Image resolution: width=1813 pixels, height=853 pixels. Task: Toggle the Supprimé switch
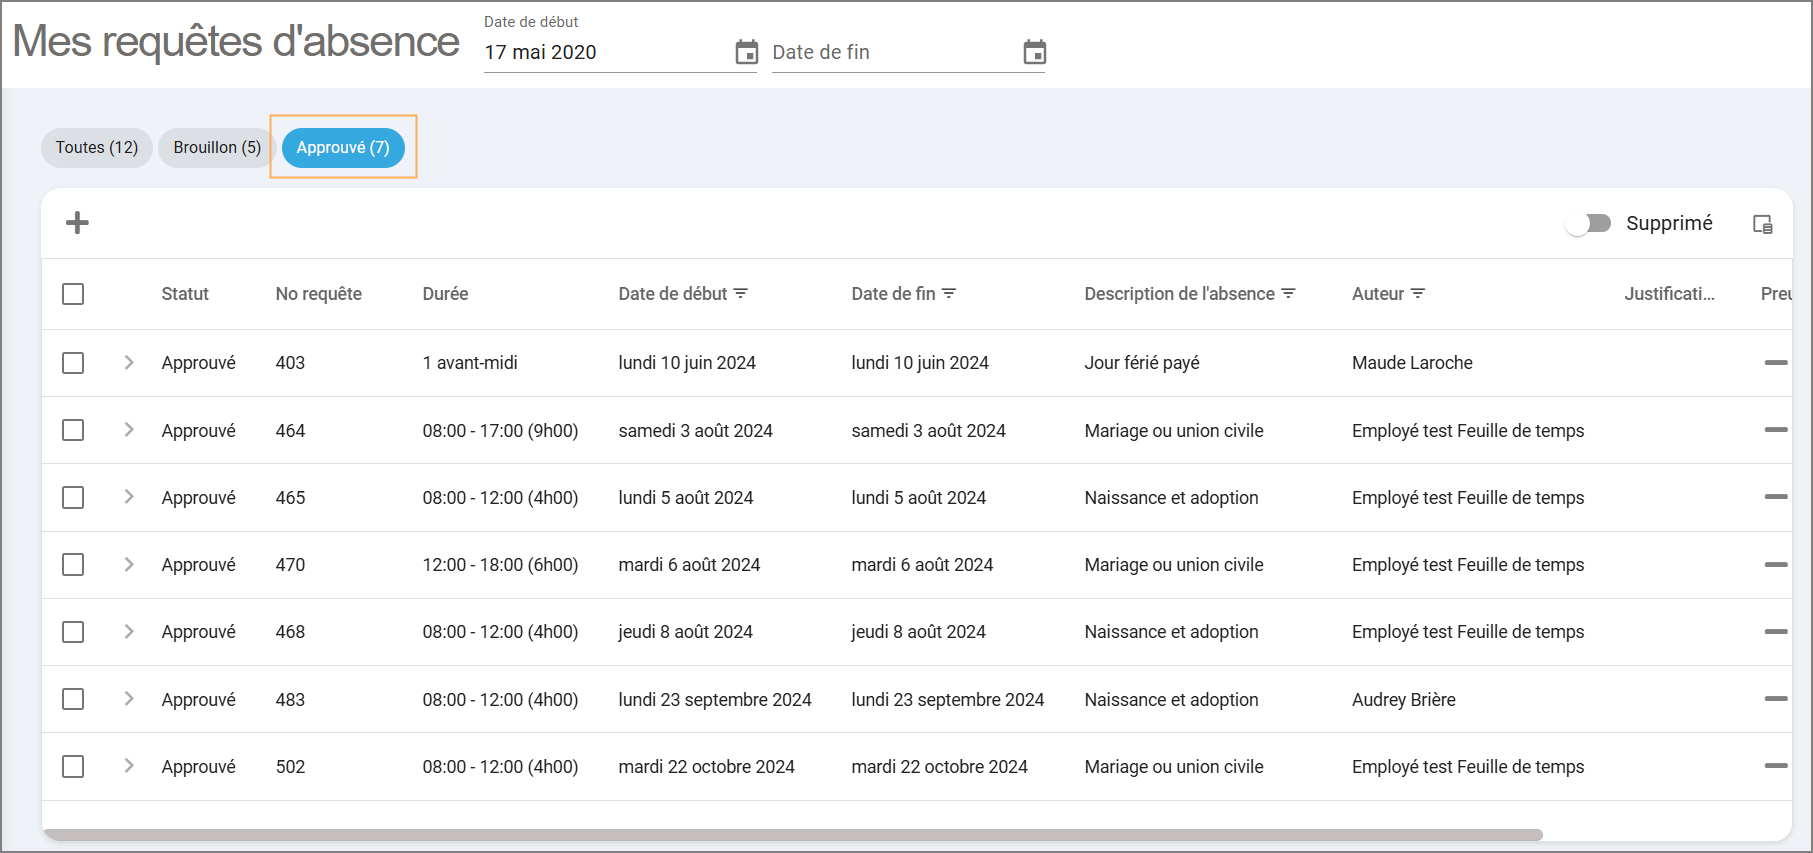click(x=1589, y=223)
